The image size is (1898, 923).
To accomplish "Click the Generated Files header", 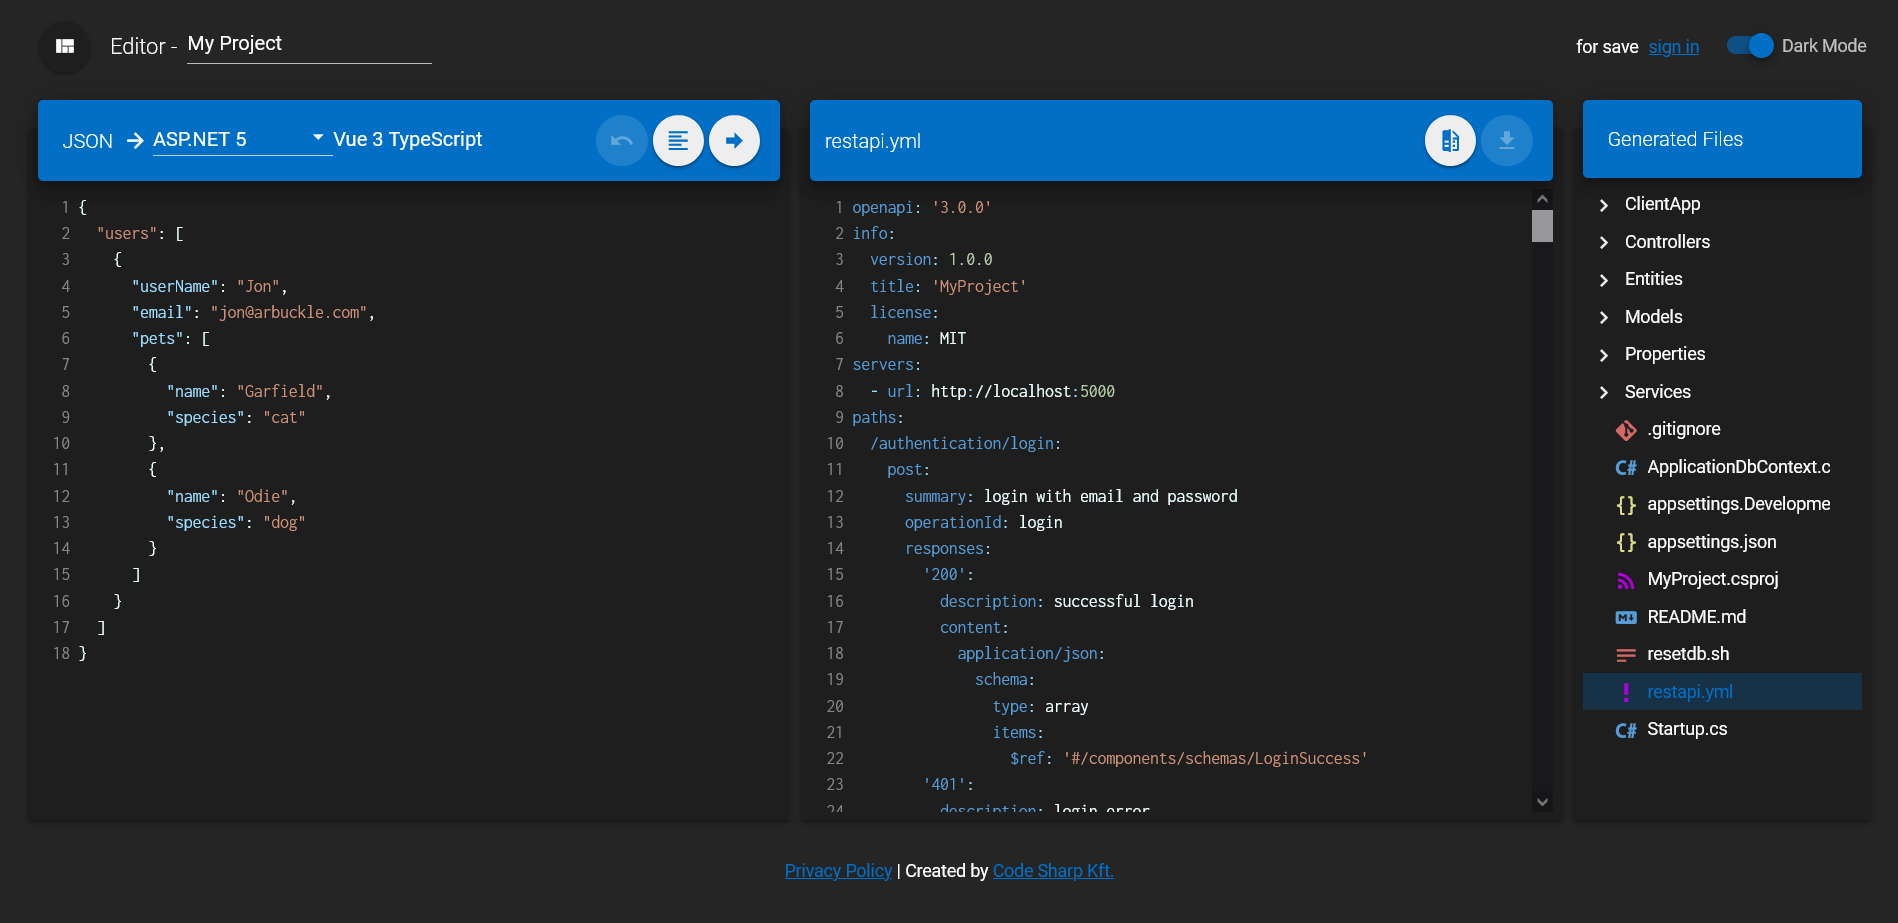I will click(1722, 139).
